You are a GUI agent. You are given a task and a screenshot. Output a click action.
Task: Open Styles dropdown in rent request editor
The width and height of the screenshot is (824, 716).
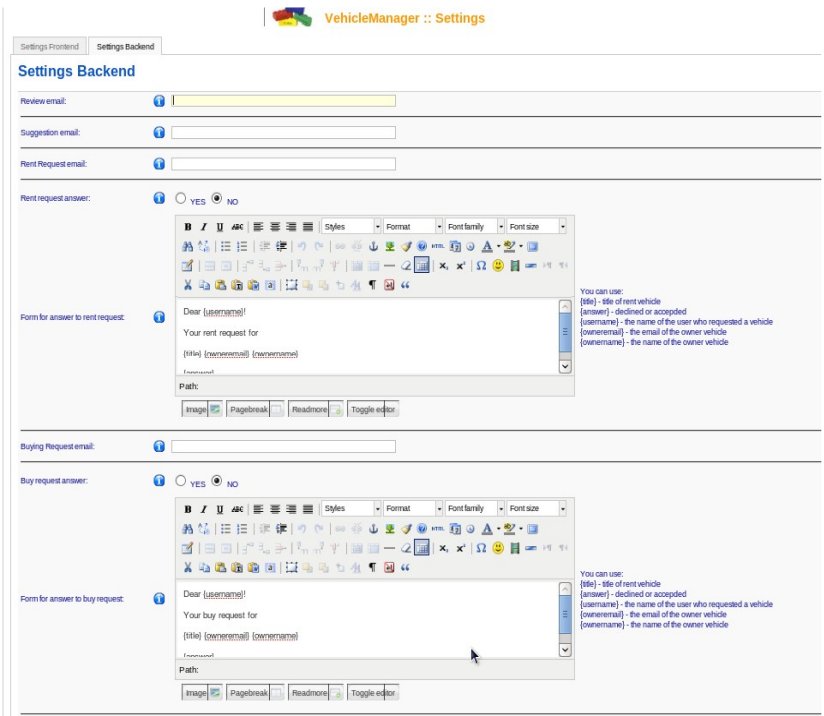point(351,227)
